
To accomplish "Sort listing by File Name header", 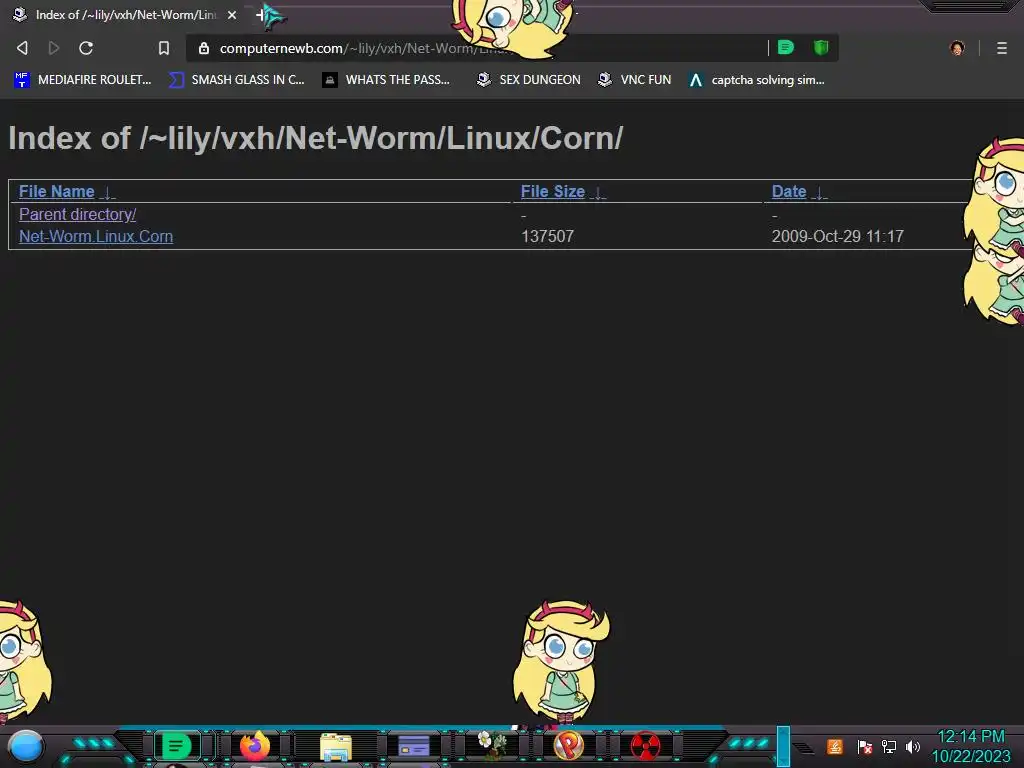I will coord(57,191).
